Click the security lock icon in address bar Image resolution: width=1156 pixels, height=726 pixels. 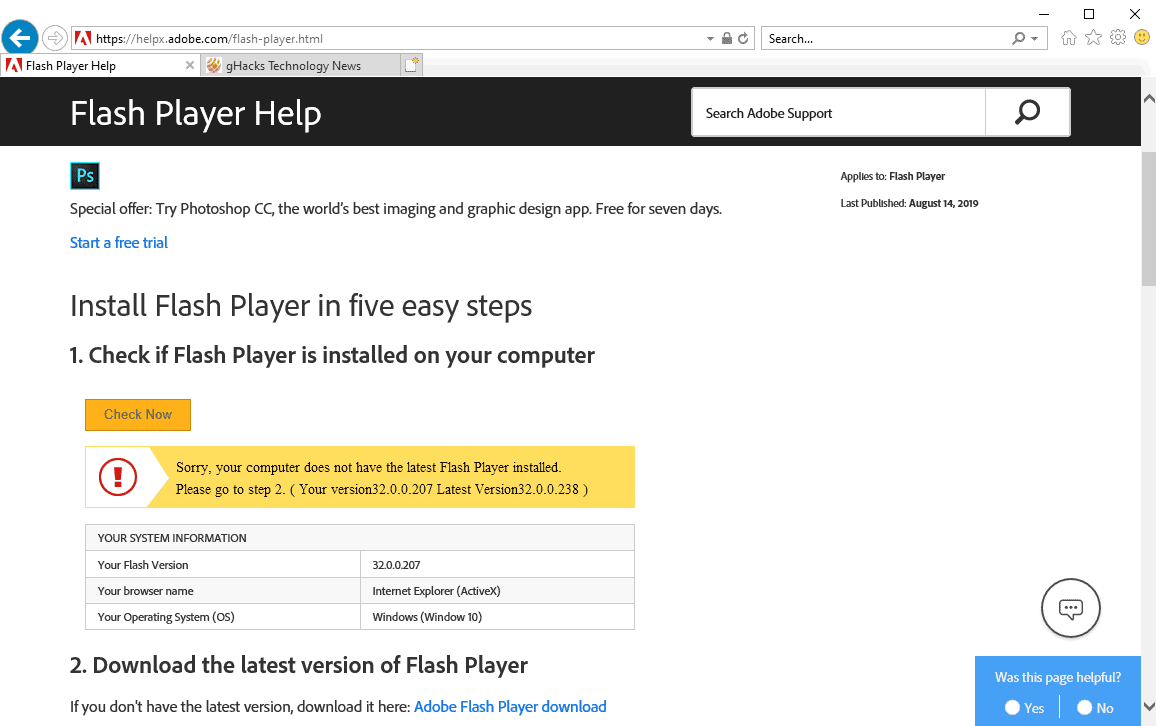click(x=727, y=38)
